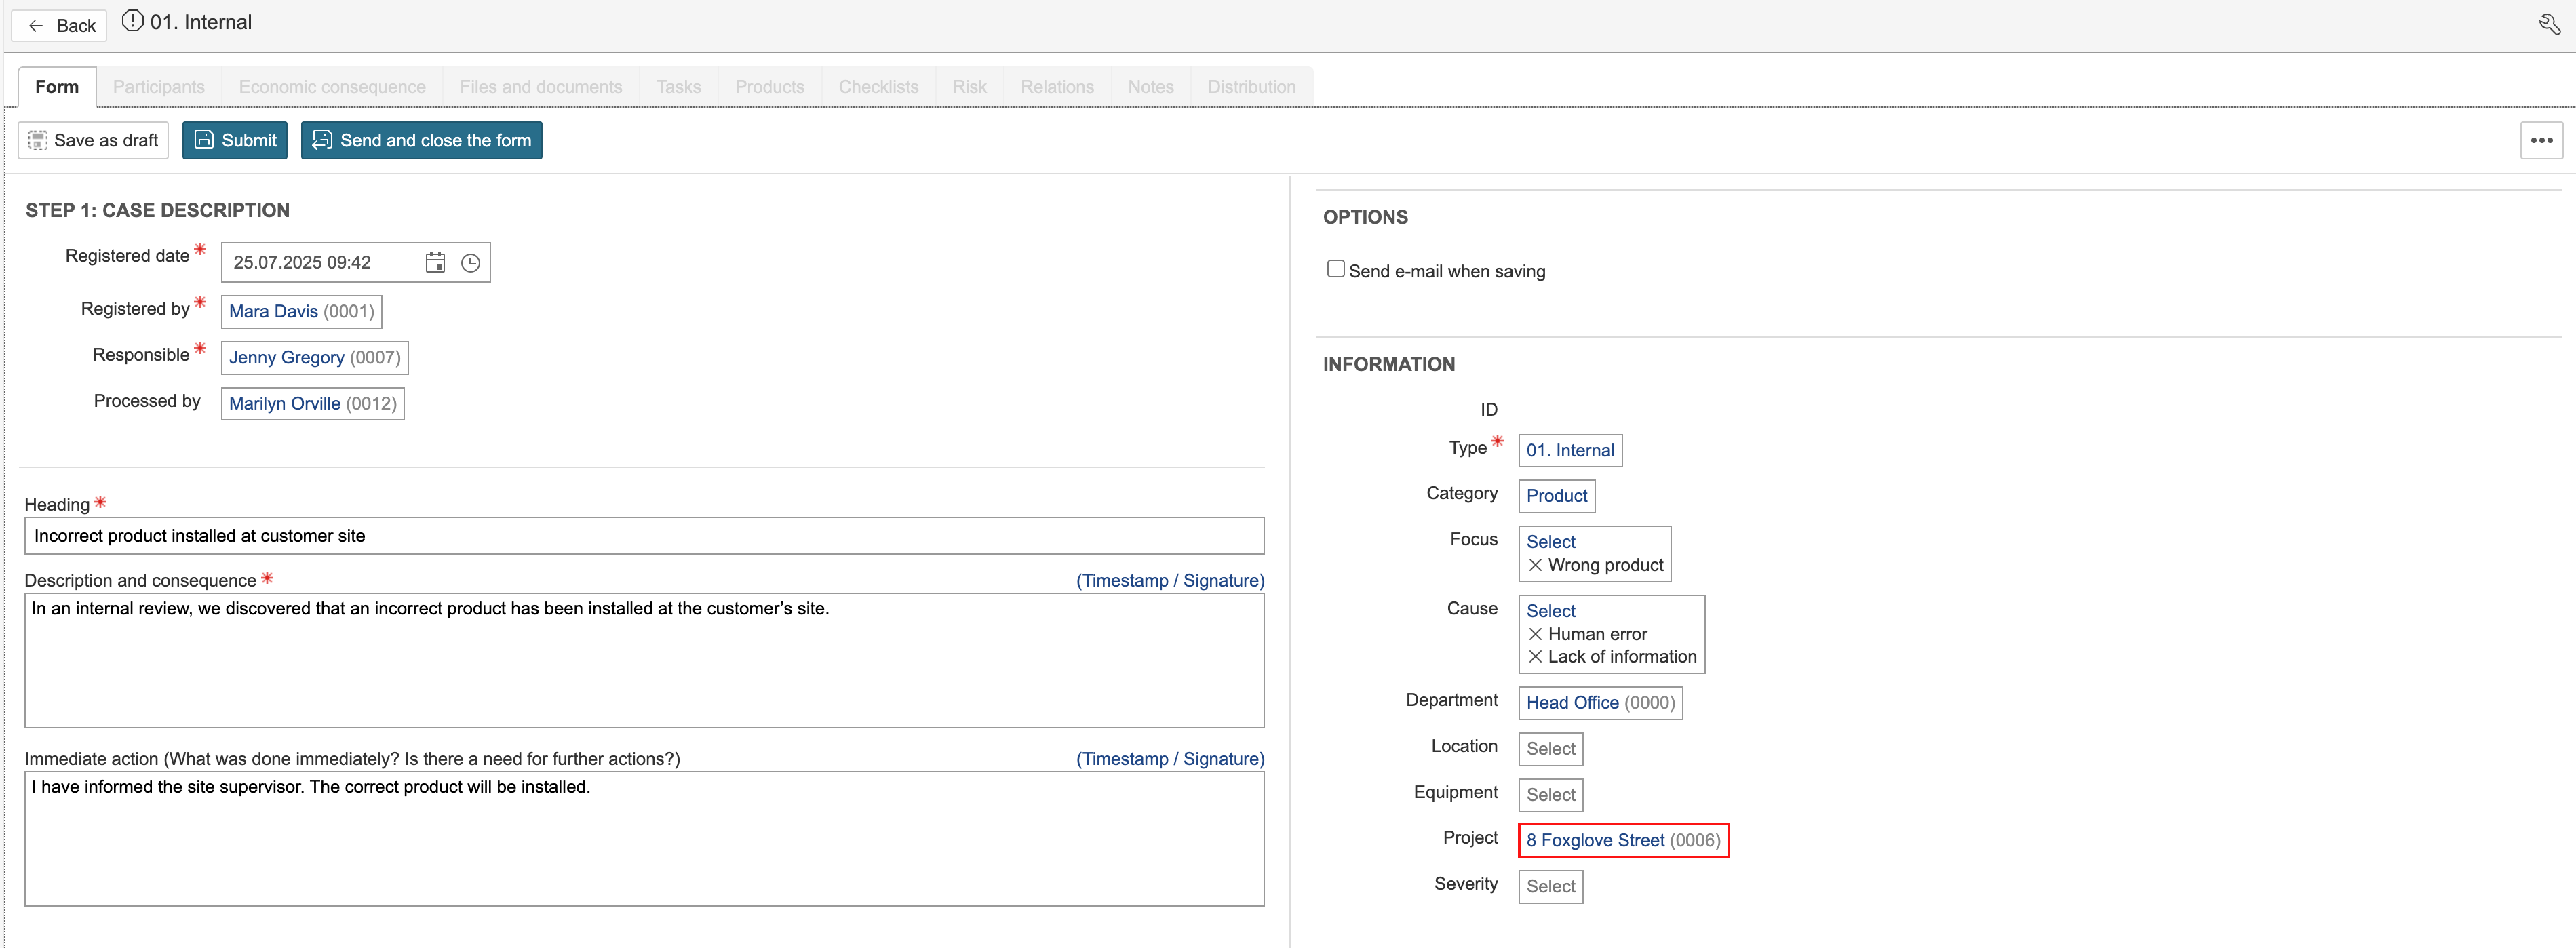Click the Submit button
Screen dimensions: 2576x948
(x=235, y=140)
